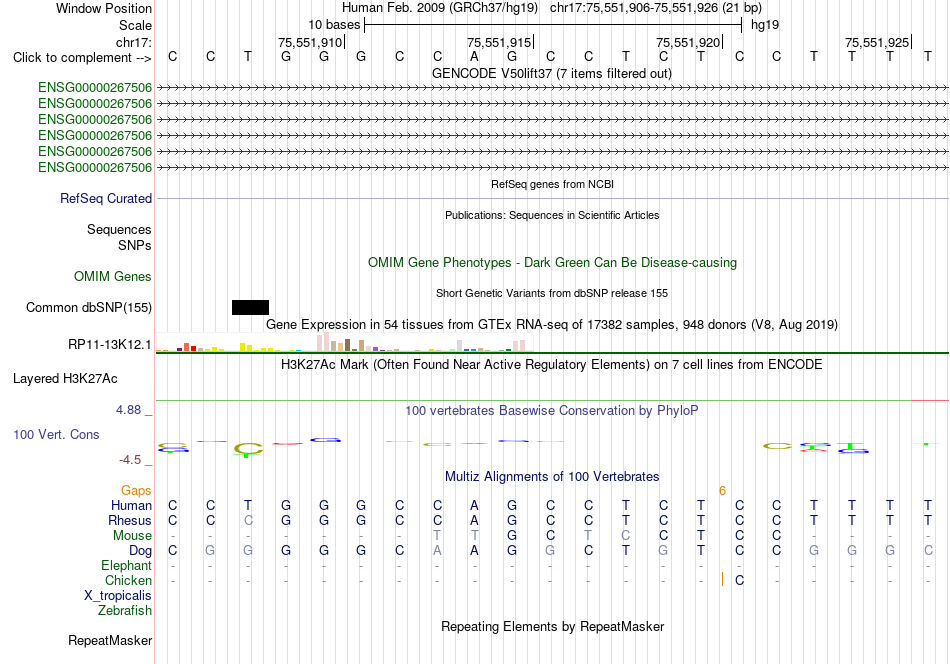Select the Zebrafish alignment row label

pyautogui.click(x=125, y=610)
